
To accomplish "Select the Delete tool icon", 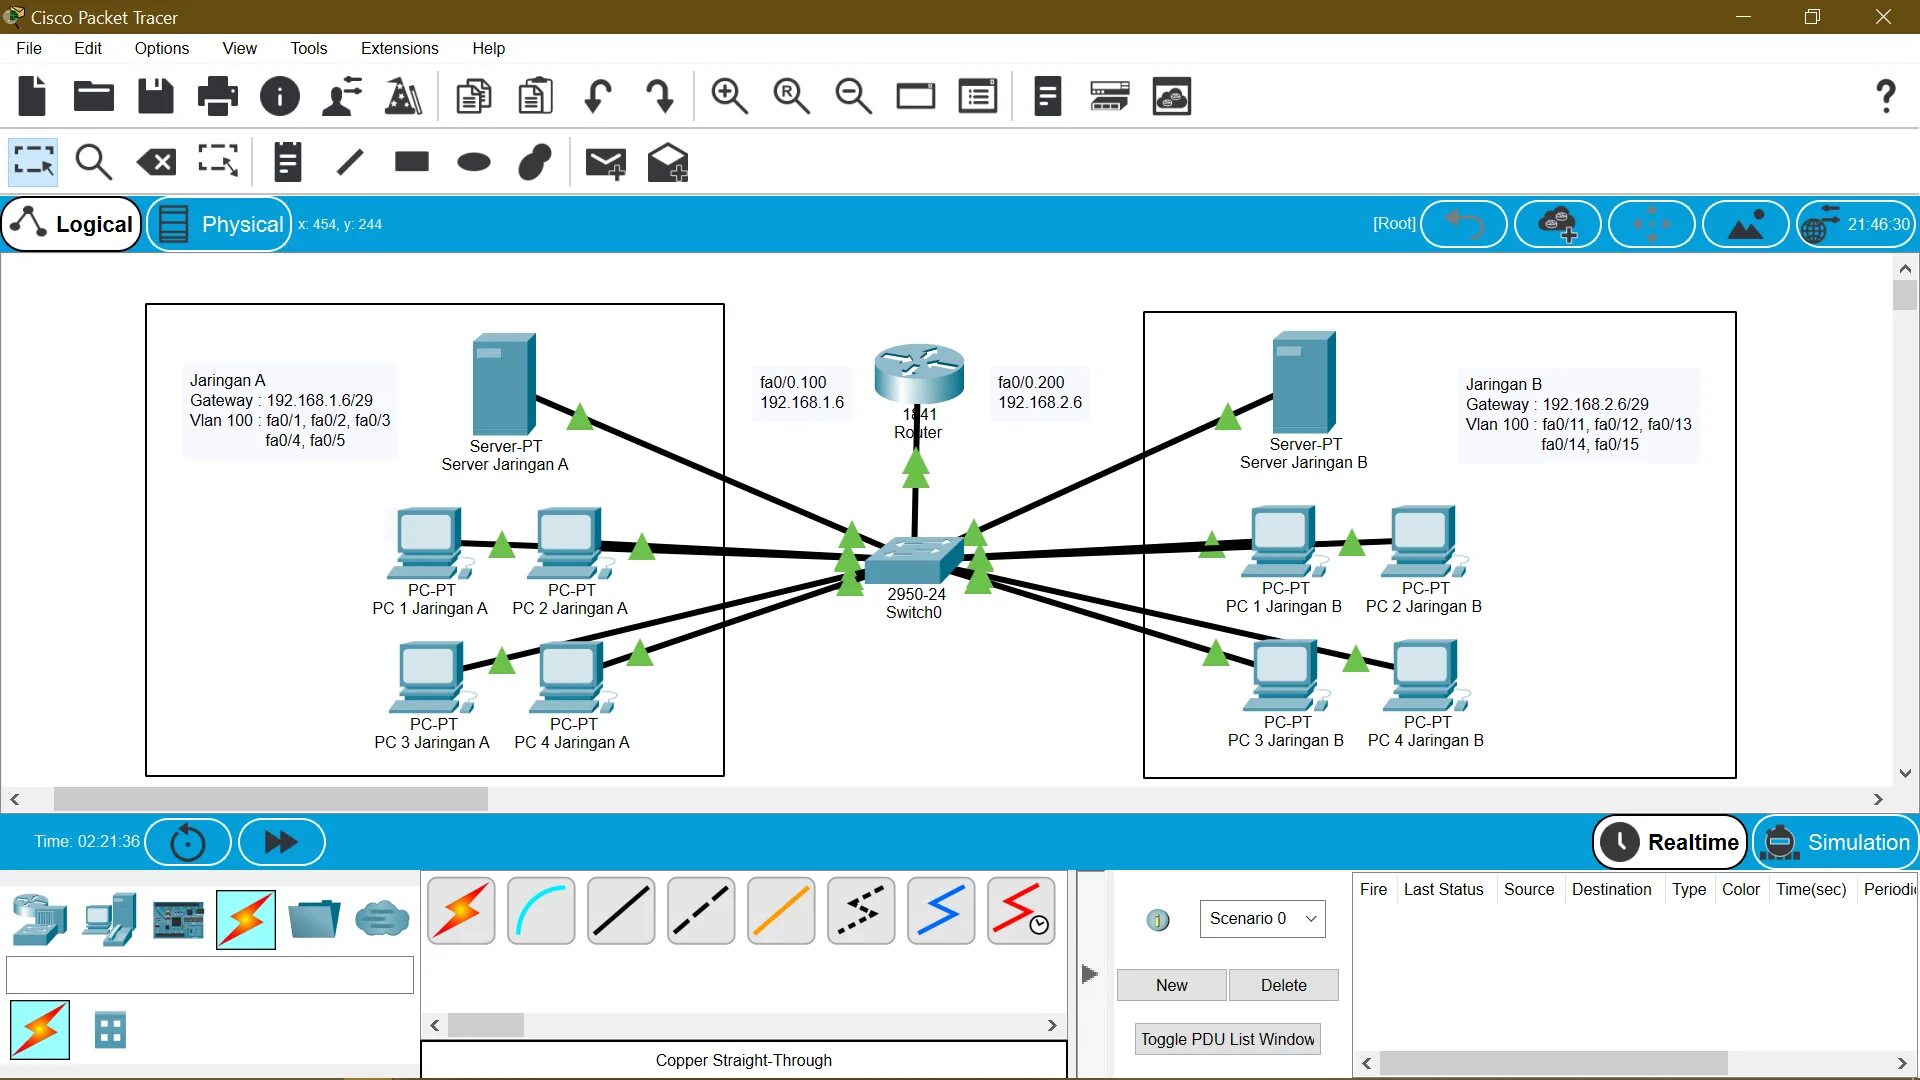I will pos(157,162).
